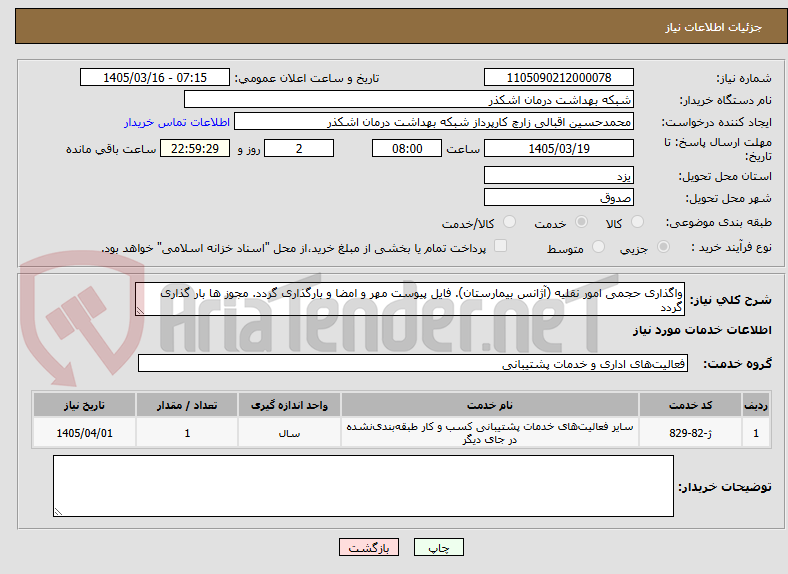Click the طبقه بندی موضوعی label
788x574 pixels.
click(x=719, y=222)
